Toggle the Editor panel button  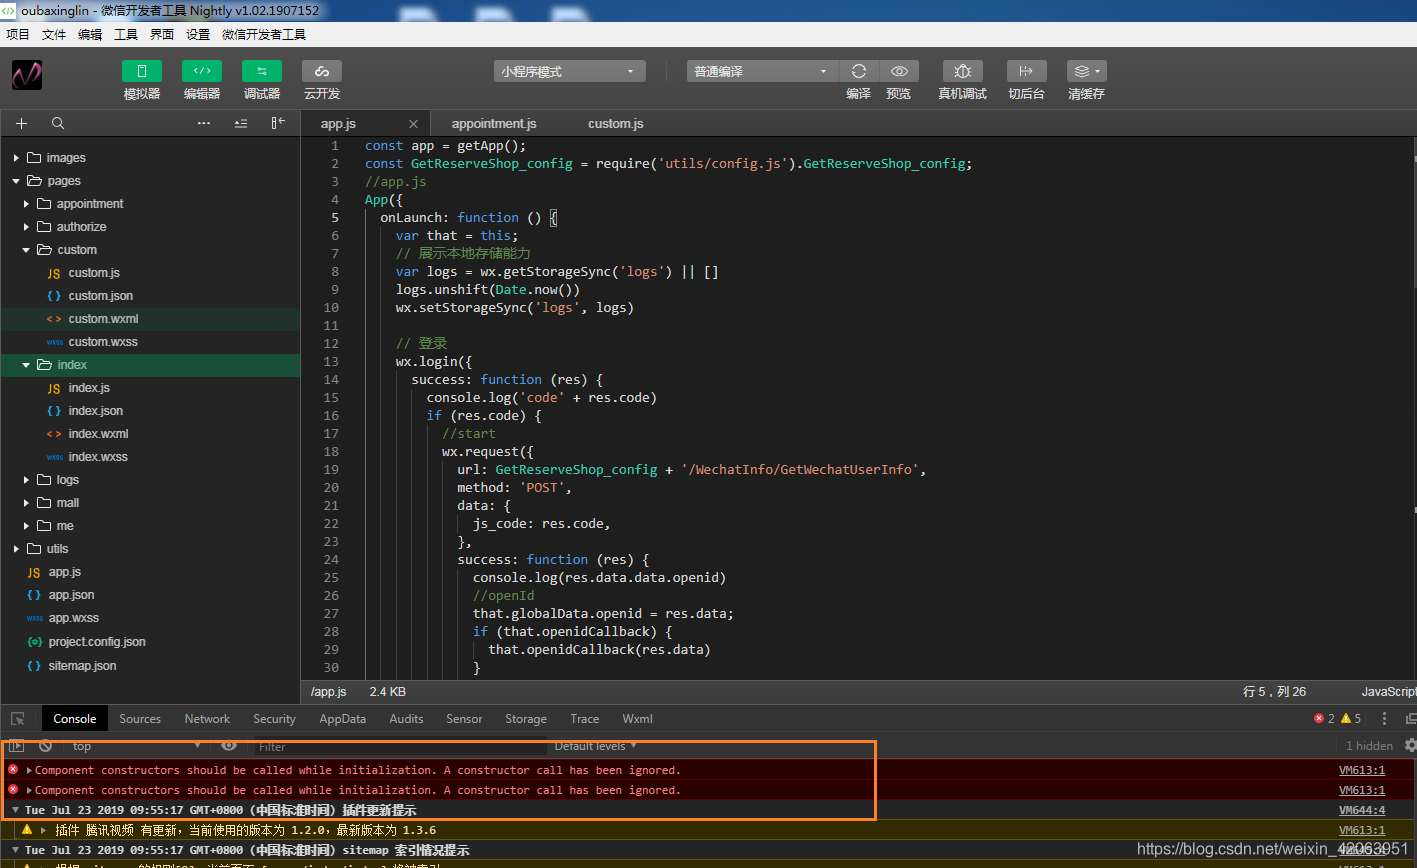202,71
